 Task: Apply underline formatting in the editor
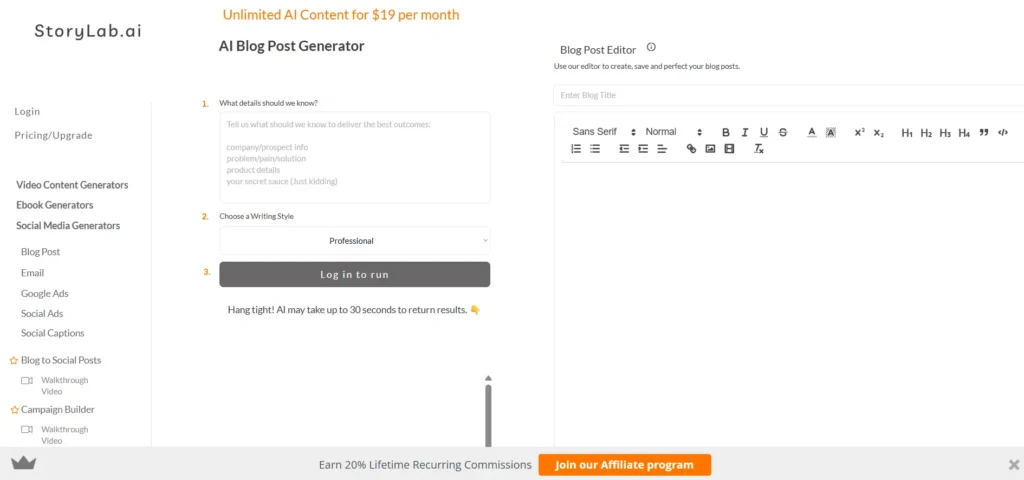[x=764, y=132]
